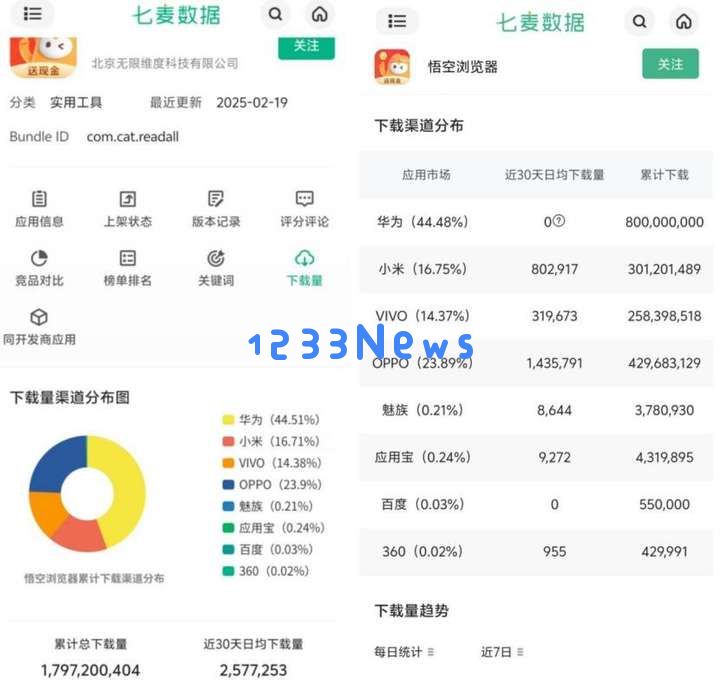
Task: Click the 429,683,129 cumulative downloads value
Action: click(x=664, y=363)
